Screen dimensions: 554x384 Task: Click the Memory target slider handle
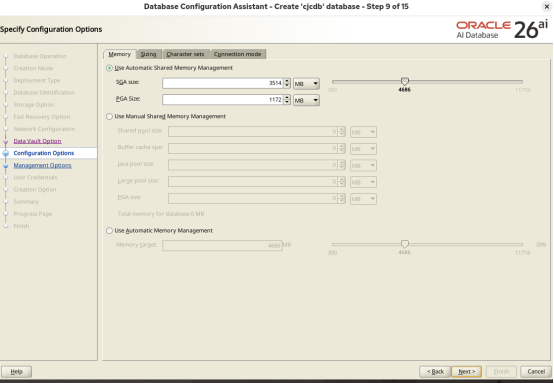click(x=405, y=244)
